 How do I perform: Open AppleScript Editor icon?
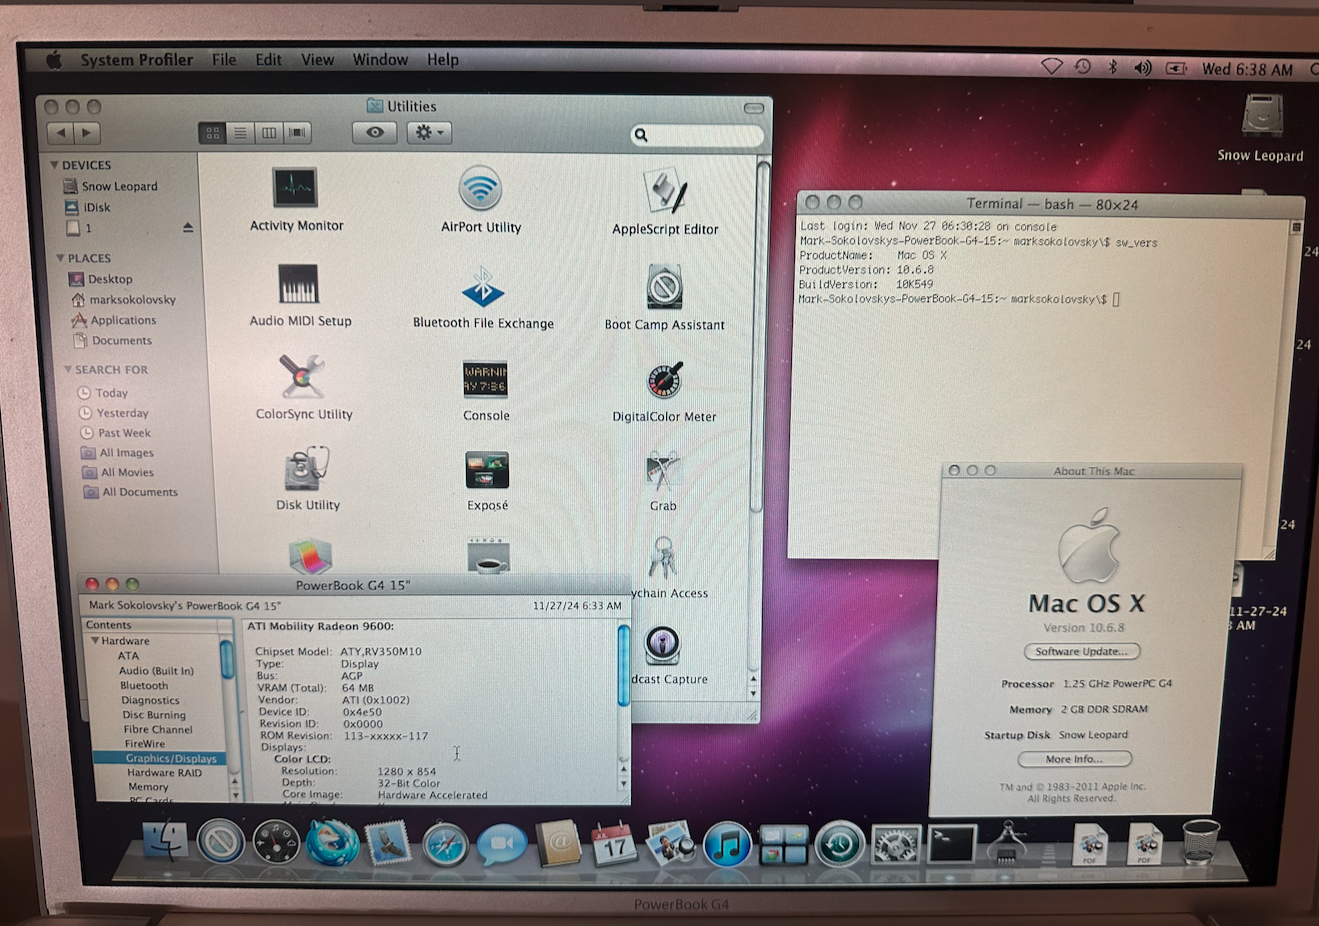(664, 191)
